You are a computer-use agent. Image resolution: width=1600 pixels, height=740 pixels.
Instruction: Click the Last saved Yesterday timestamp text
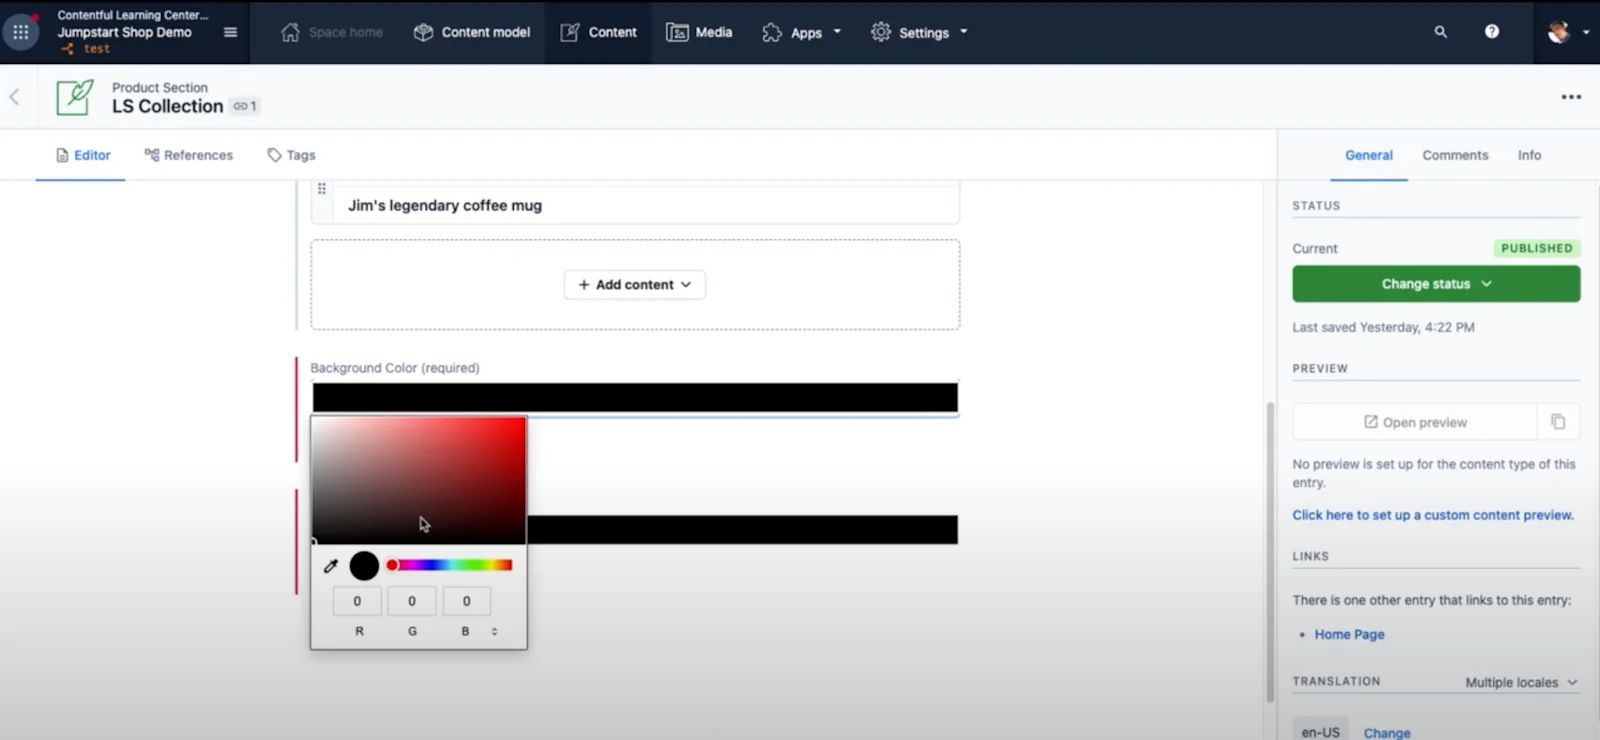(x=1383, y=327)
